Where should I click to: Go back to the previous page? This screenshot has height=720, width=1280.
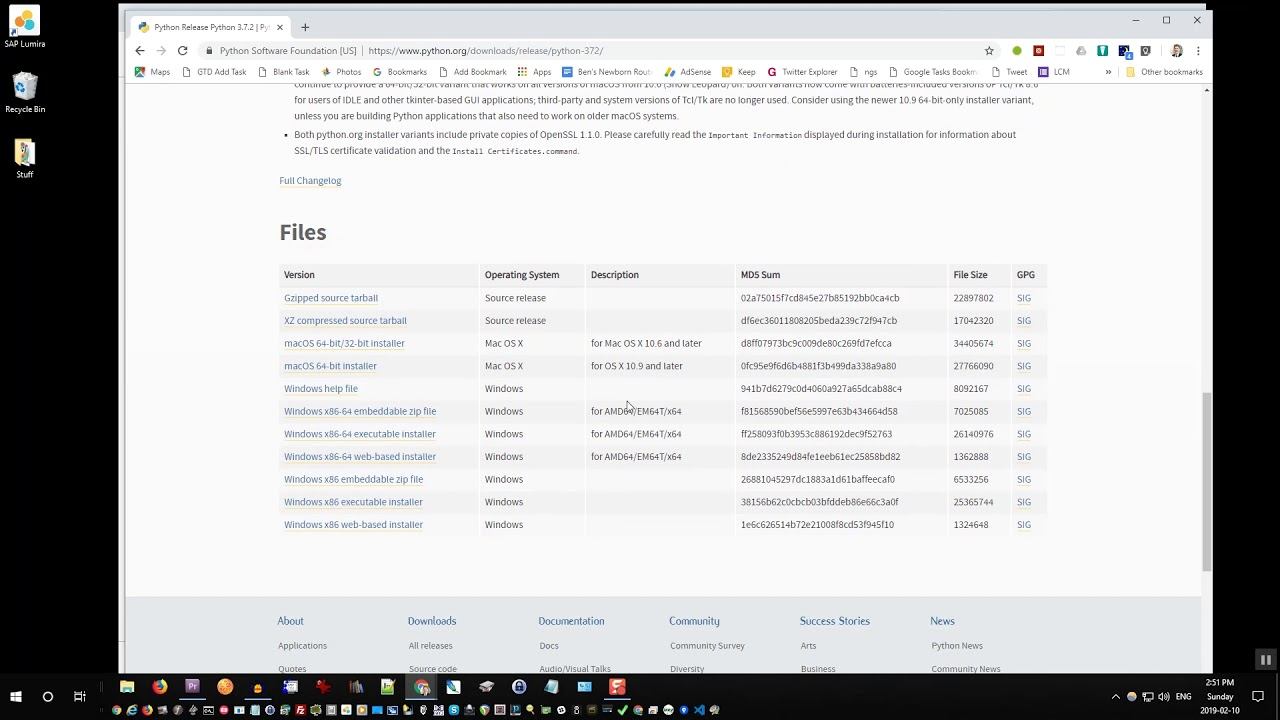point(140,51)
